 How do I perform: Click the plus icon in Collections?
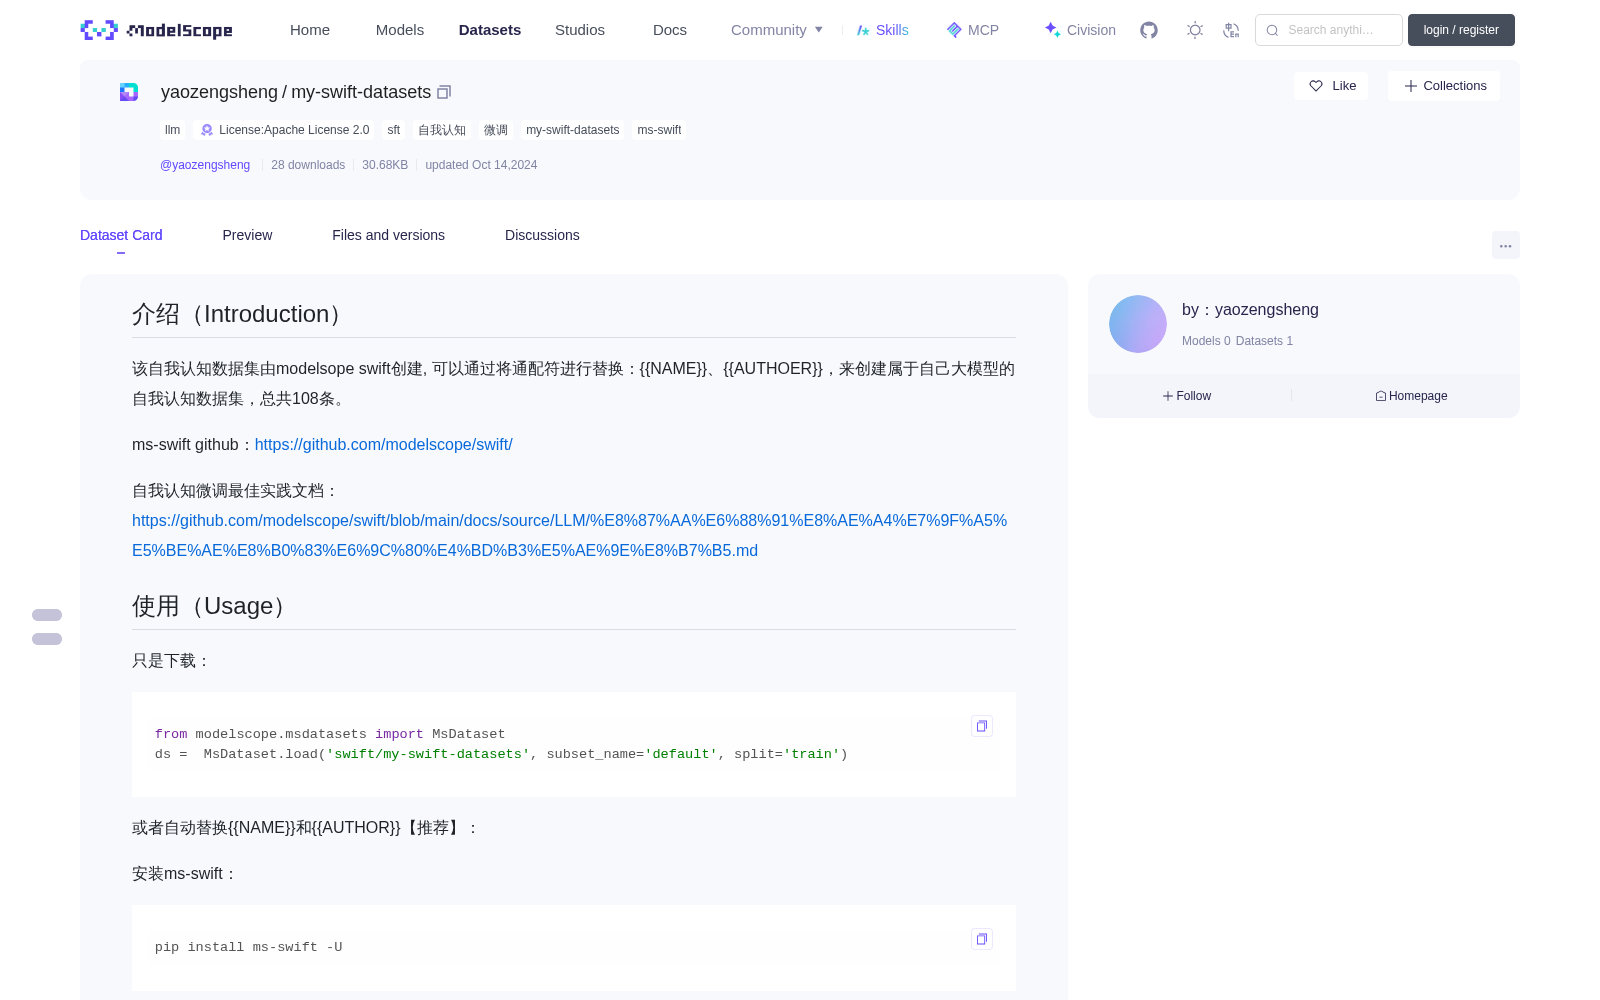coord(1411,86)
